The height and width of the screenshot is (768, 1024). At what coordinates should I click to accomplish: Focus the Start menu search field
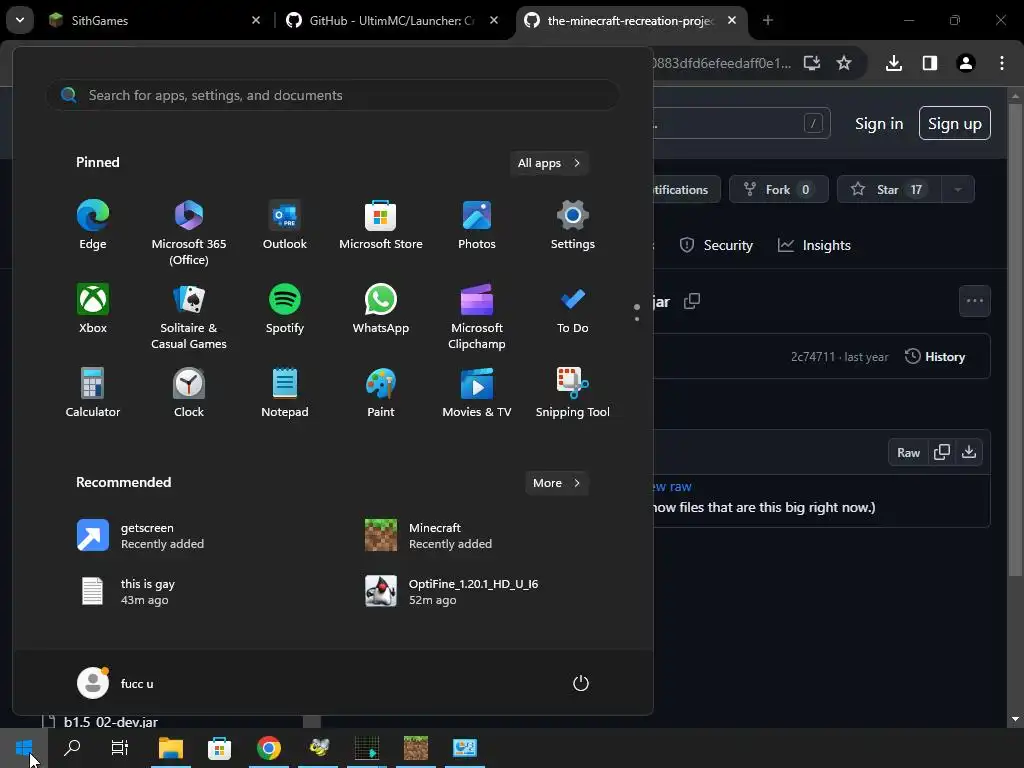point(333,95)
